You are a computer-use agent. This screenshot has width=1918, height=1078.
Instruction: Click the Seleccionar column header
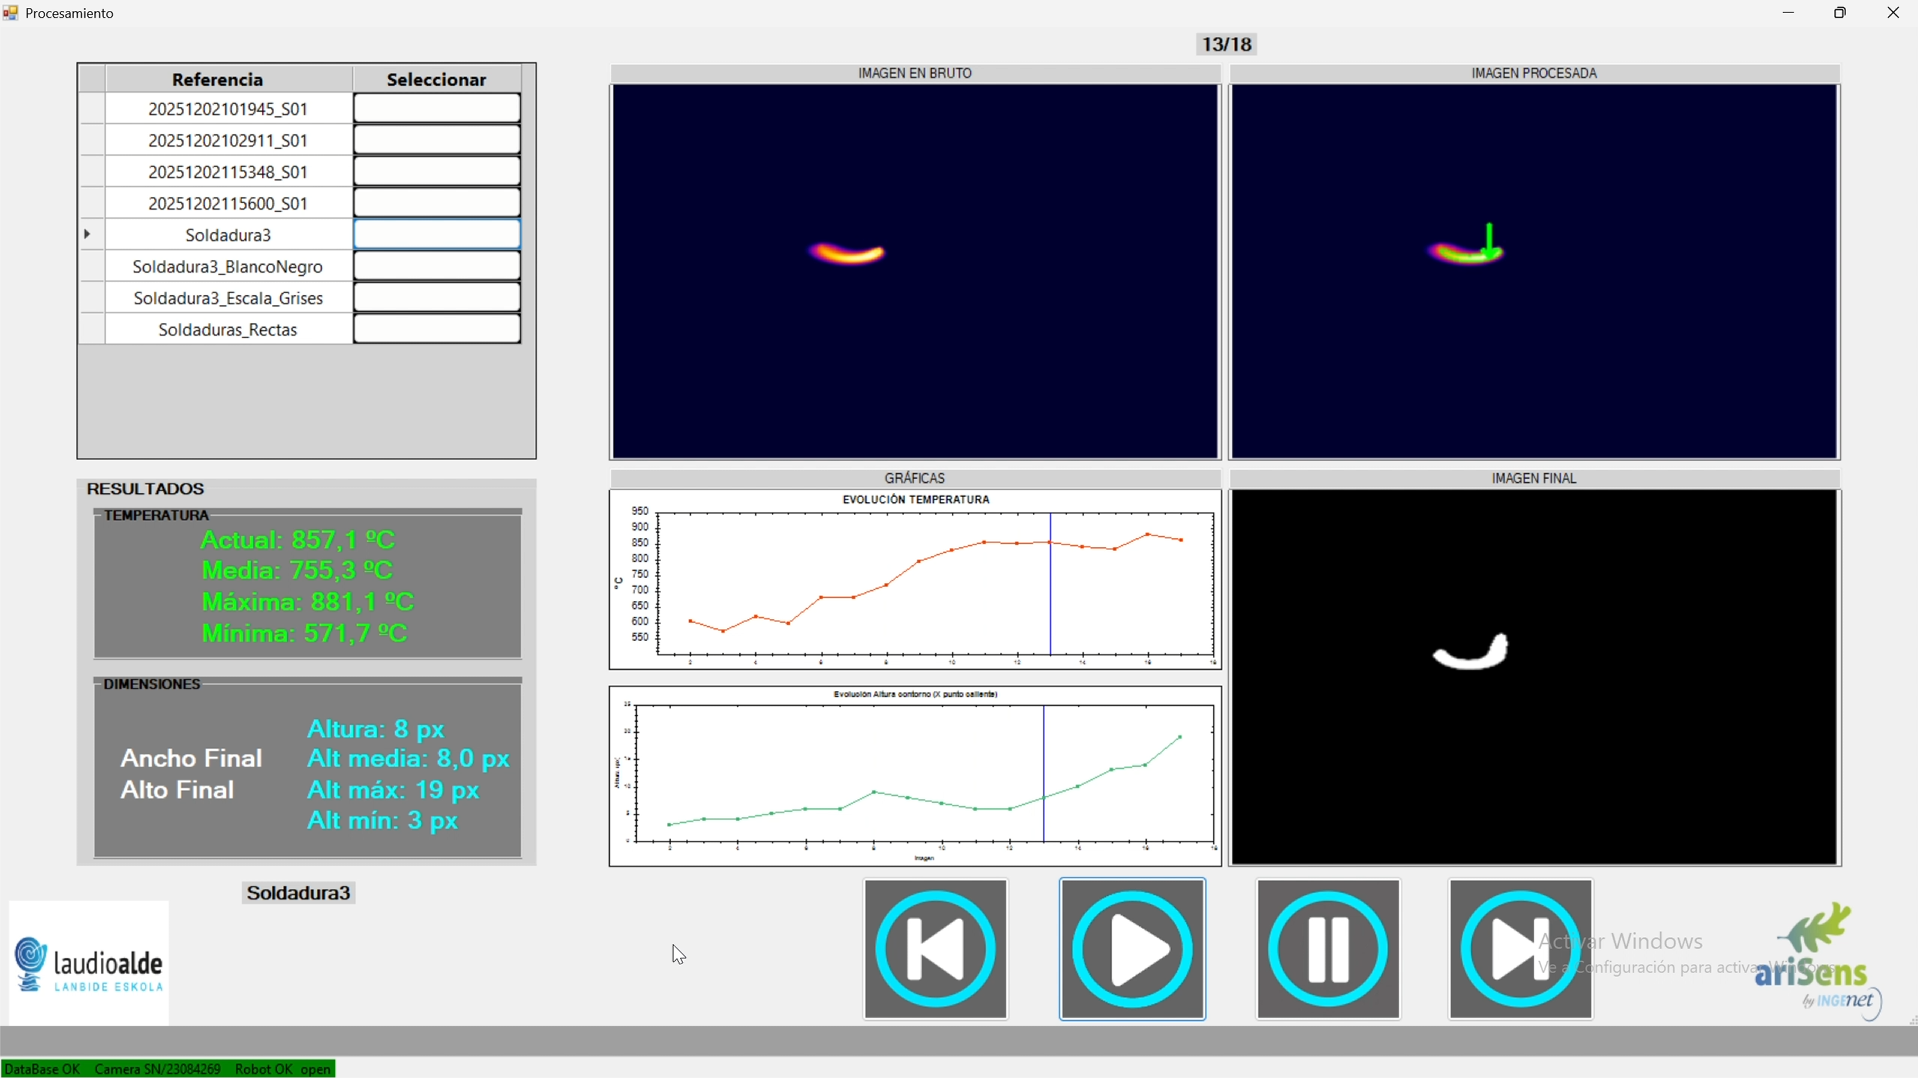[x=437, y=79]
